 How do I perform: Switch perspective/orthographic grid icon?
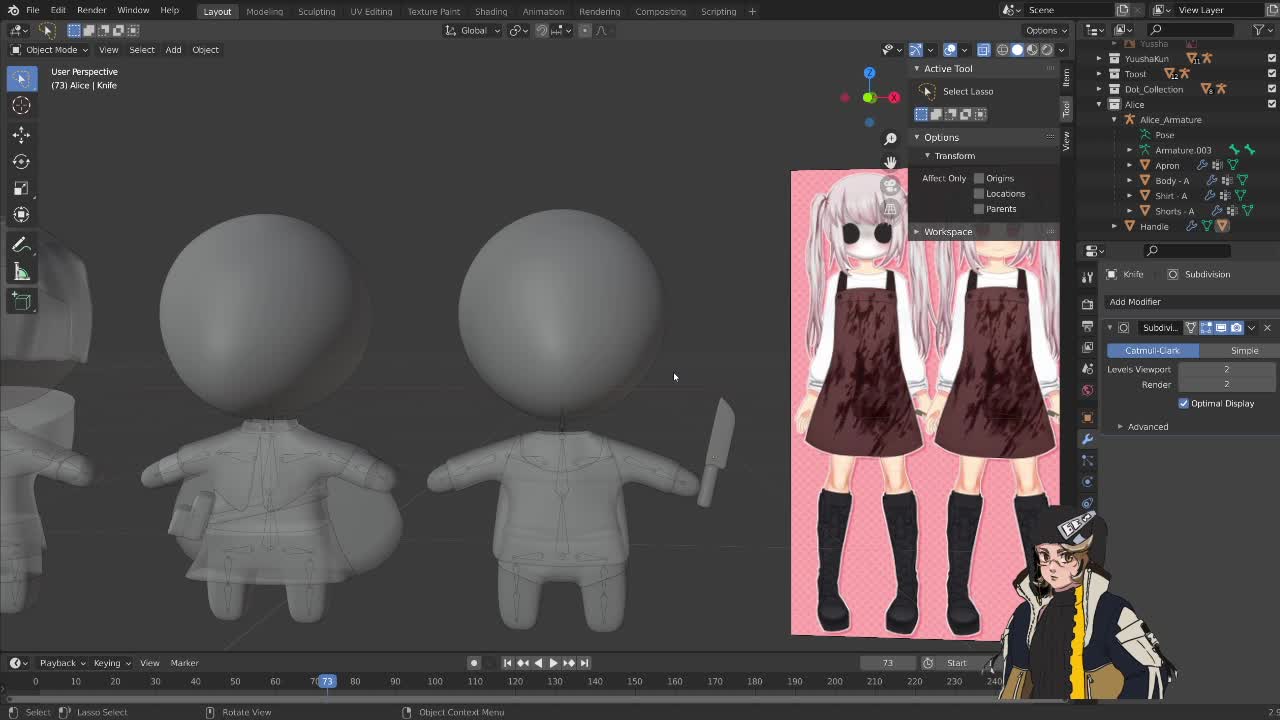click(x=890, y=208)
